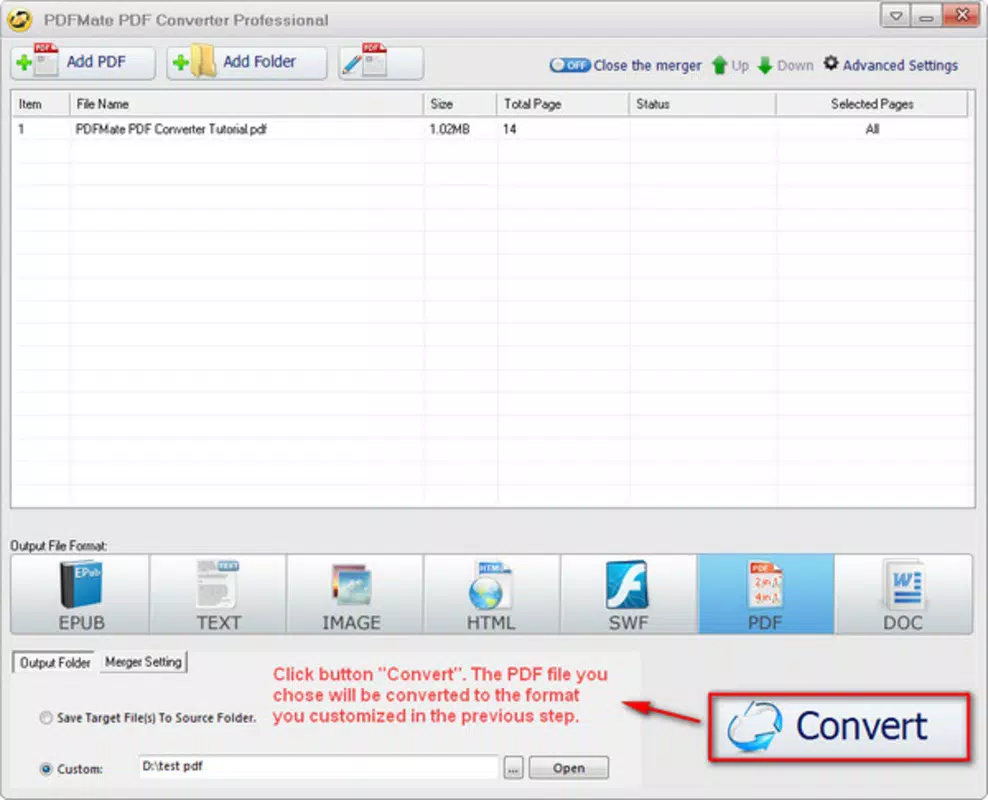Start conversion with Convert button
The image size is (988, 800).
(839, 727)
